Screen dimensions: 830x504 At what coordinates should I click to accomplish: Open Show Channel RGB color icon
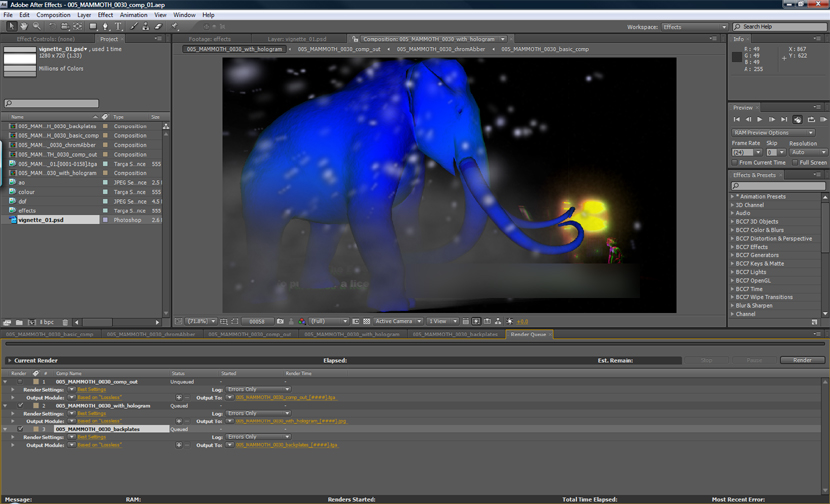tap(302, 321)
